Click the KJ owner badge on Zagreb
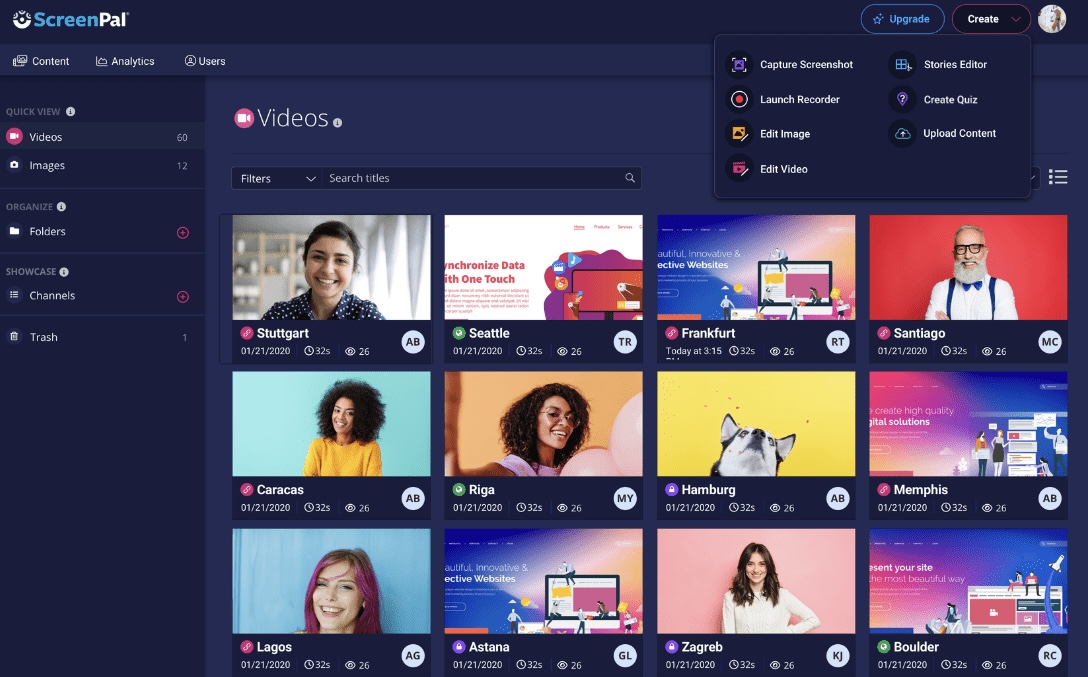The image size is (1088, 677). [838, 655]
